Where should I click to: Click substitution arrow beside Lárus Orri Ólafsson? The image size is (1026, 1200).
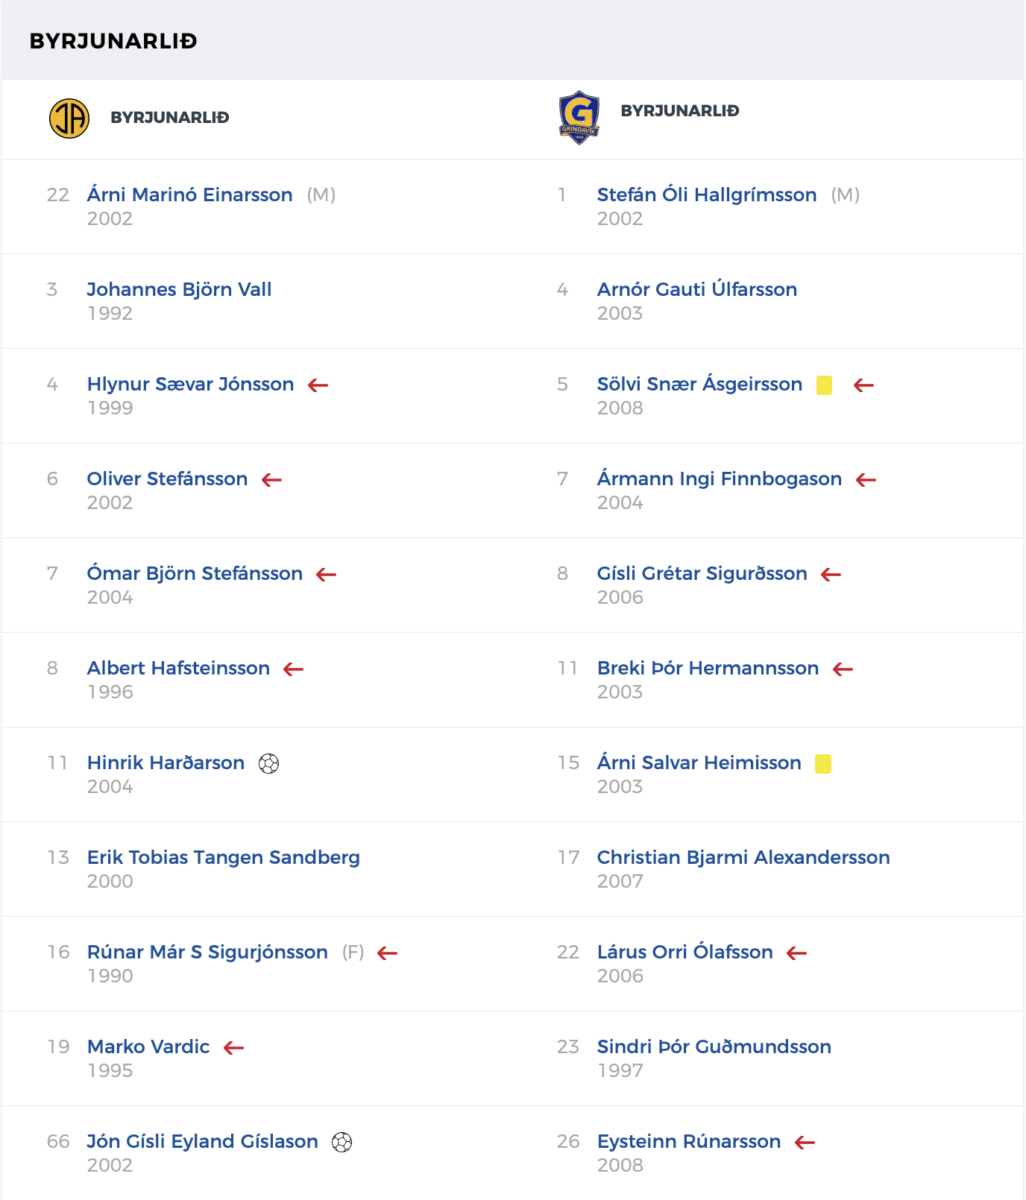[x=797, y=953]
